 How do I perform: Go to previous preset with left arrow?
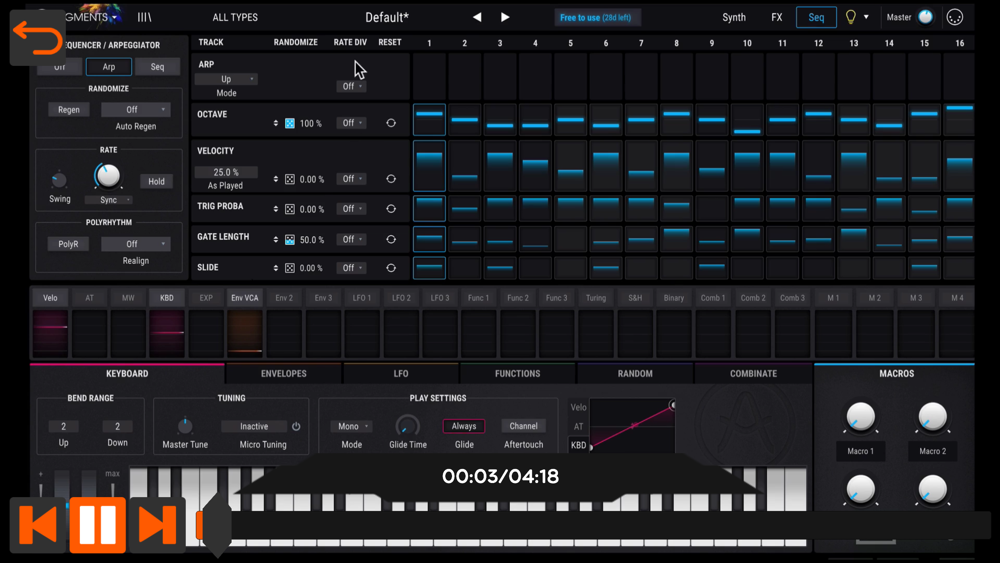(x=477, y=17)
